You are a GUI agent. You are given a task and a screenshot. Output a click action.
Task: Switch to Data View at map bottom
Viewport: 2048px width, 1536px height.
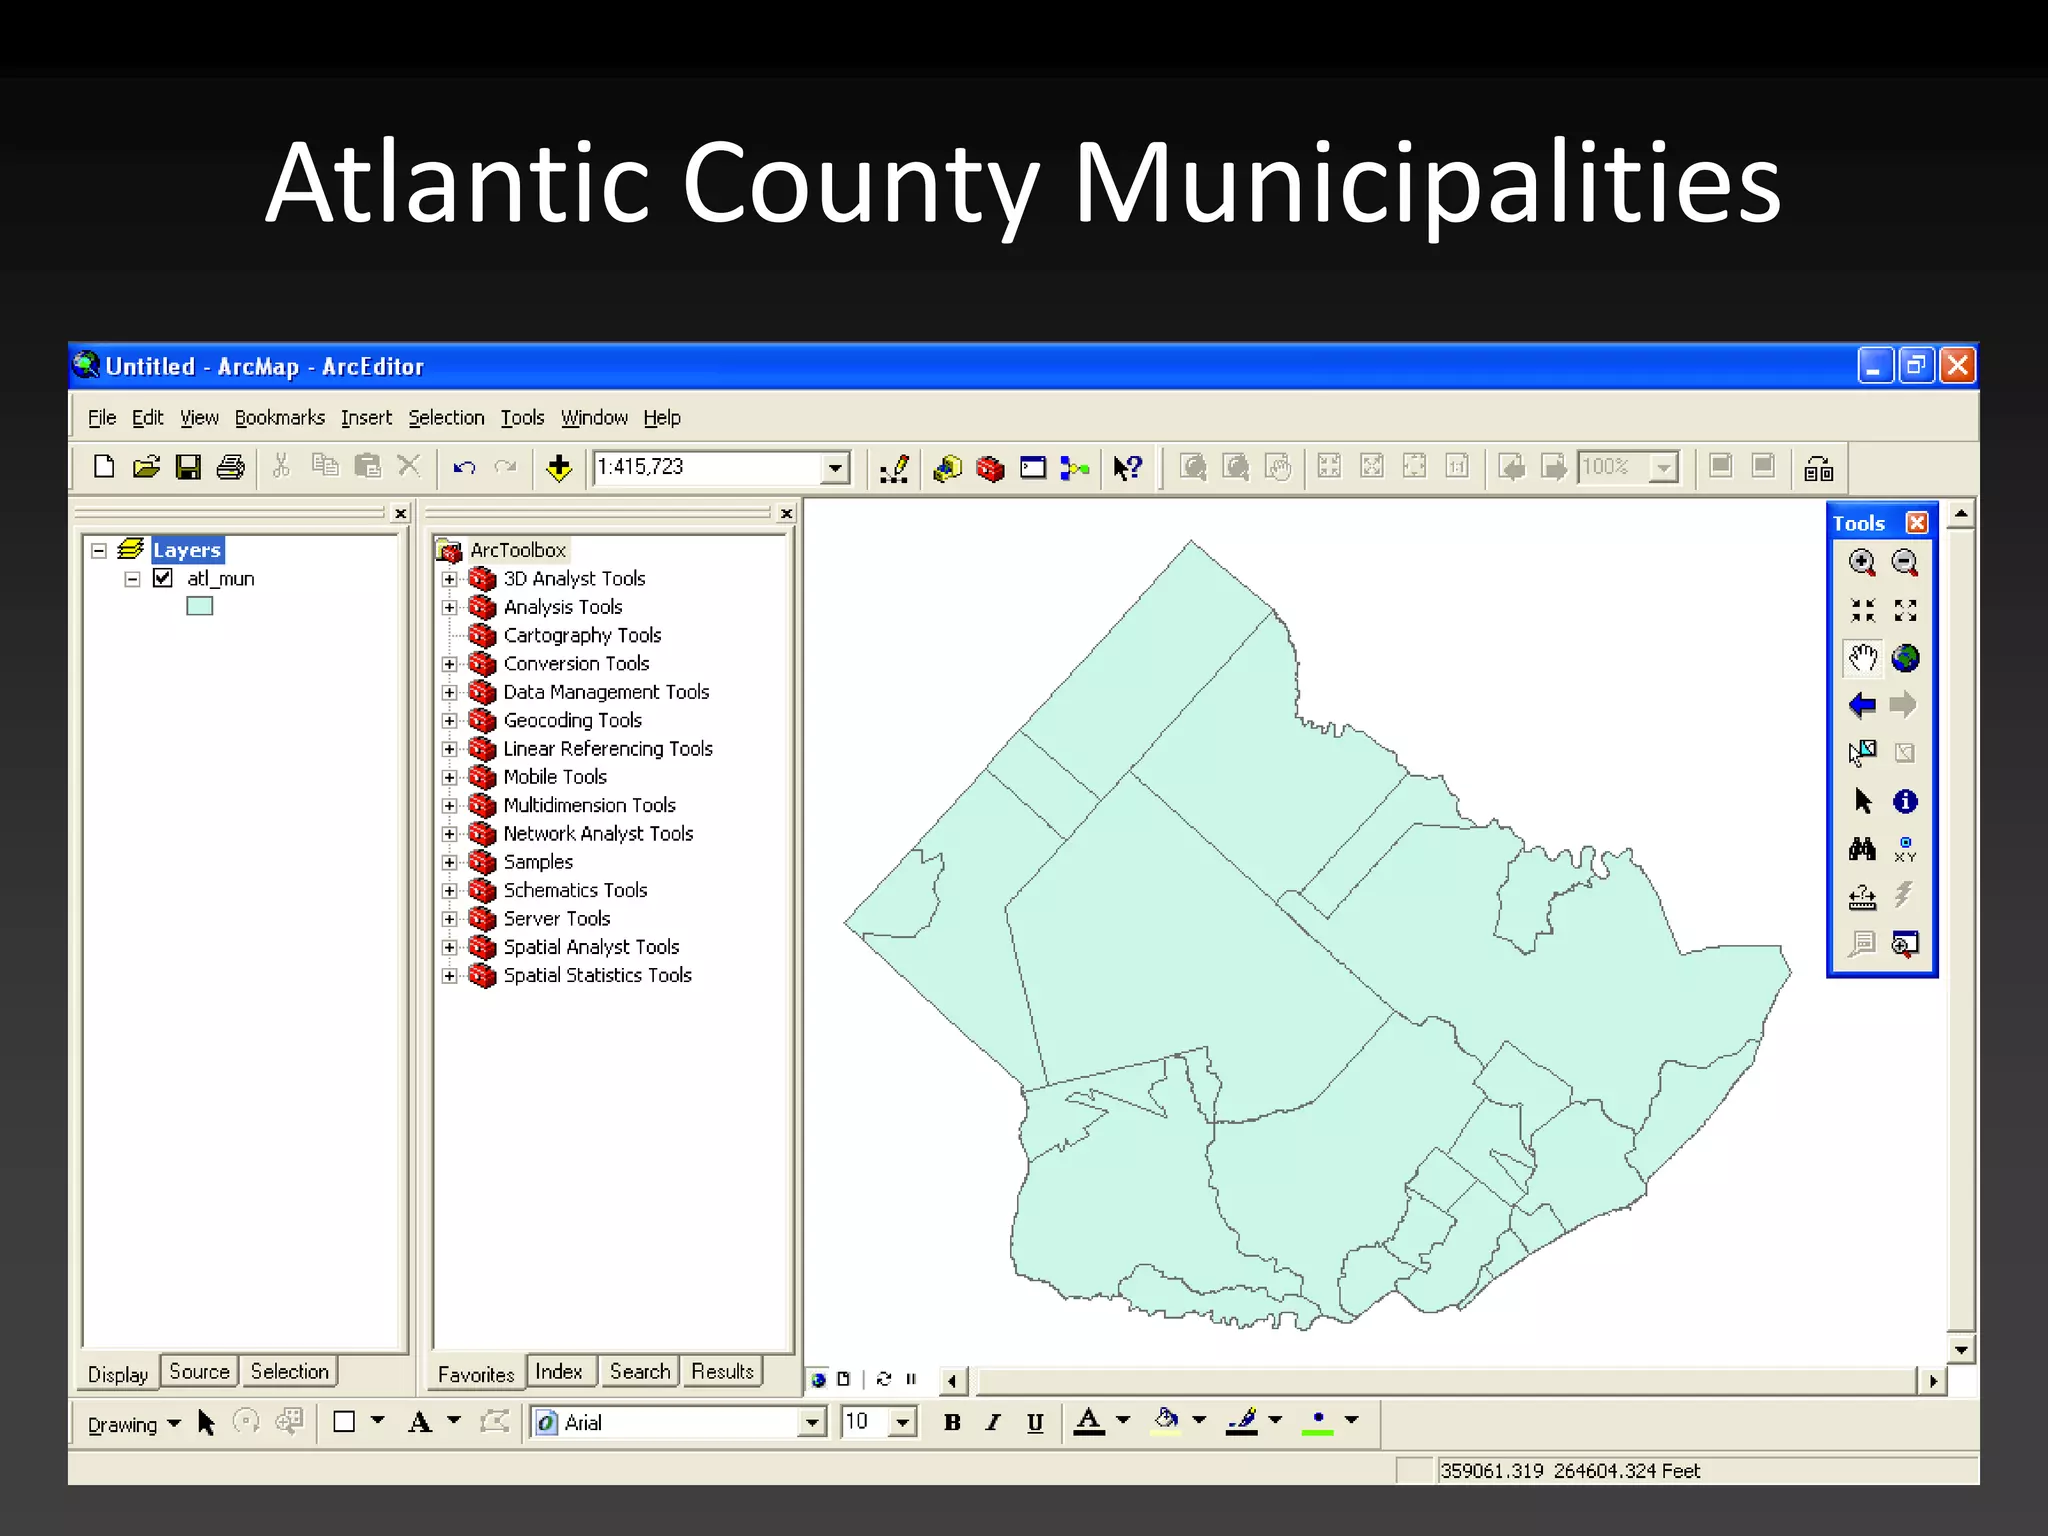[x=819, y=1379]
